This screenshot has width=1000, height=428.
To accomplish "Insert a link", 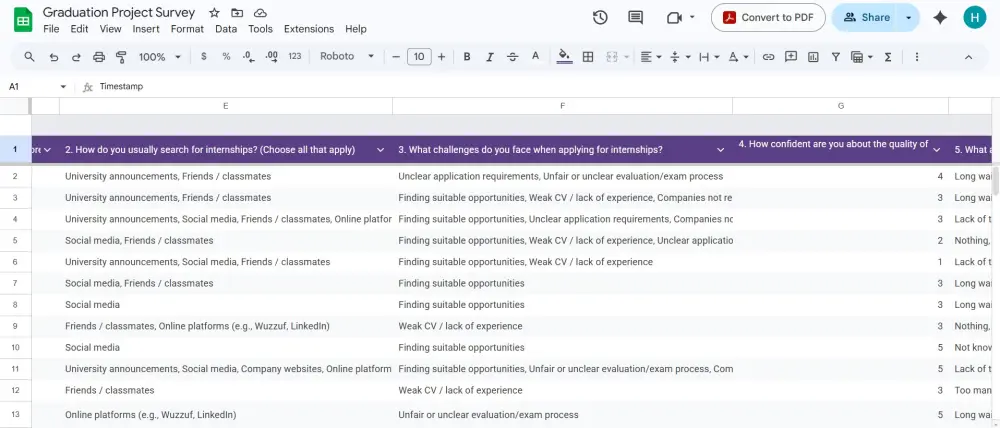I will point(768,57).
